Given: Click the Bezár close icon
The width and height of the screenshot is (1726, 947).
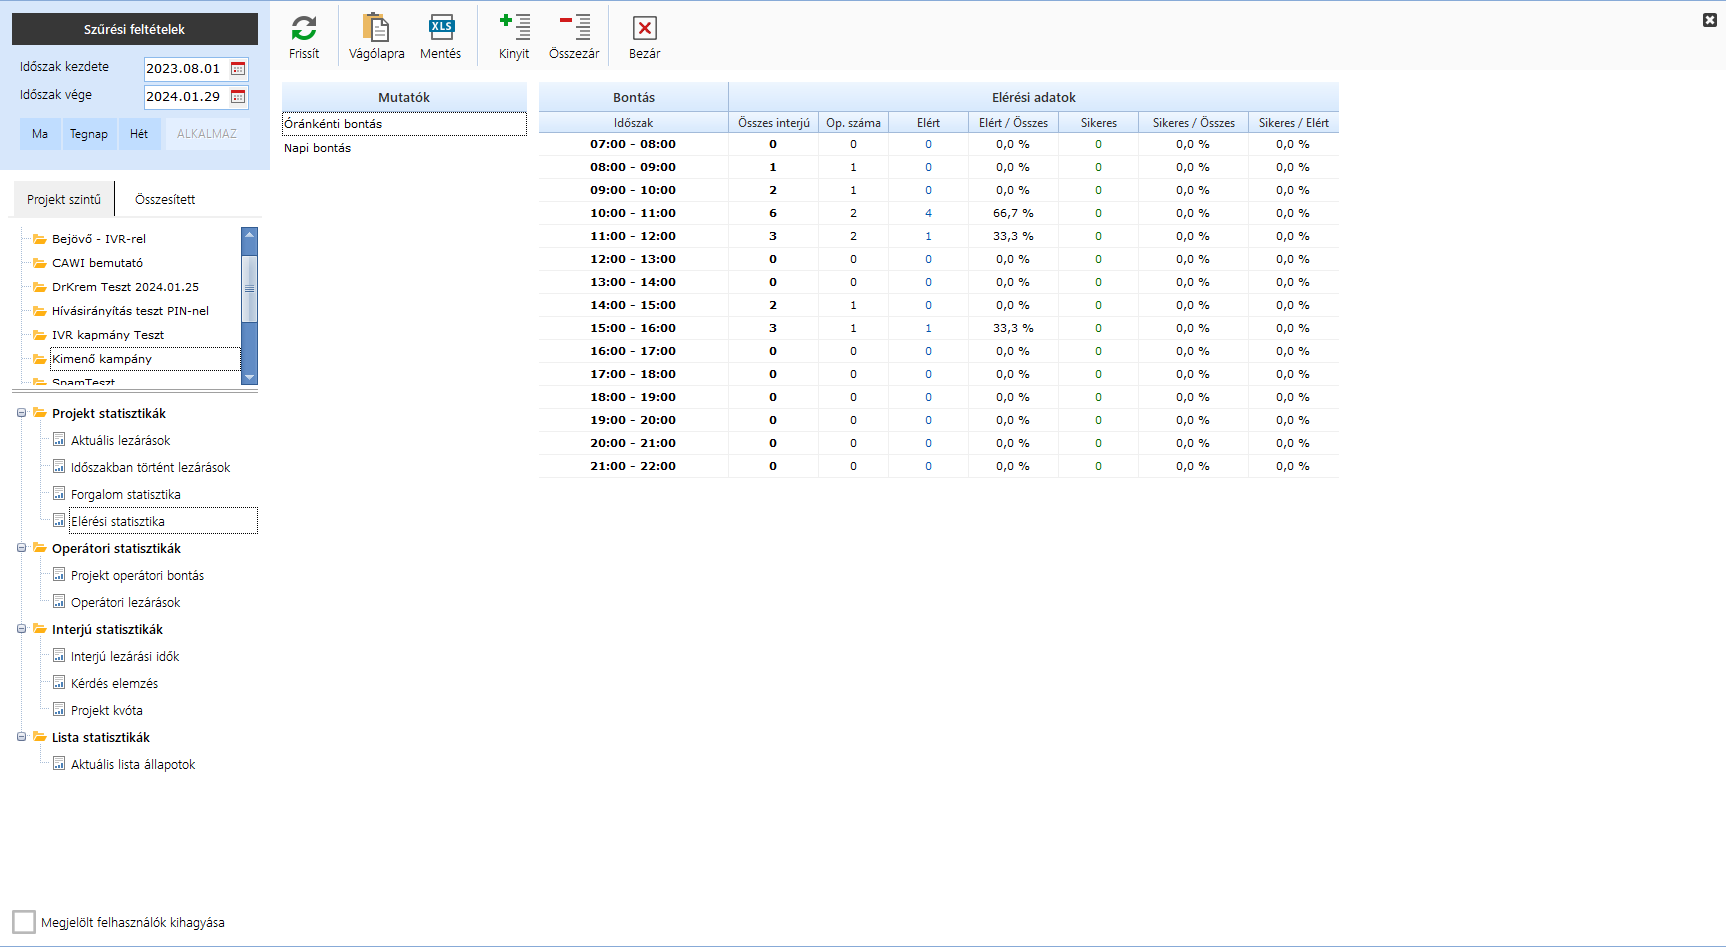Looking at the screenshot, I should tap(644, 28).
